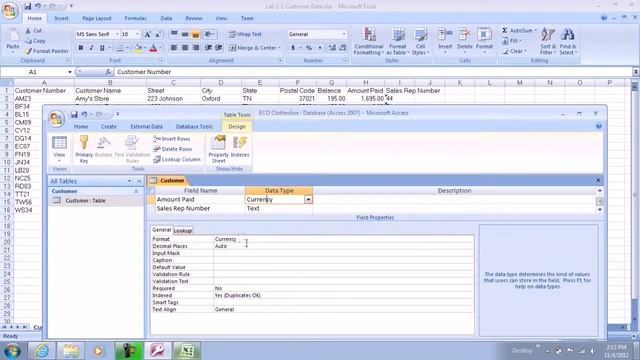Collapse the Customer group in navigation pane

point(136,191)
